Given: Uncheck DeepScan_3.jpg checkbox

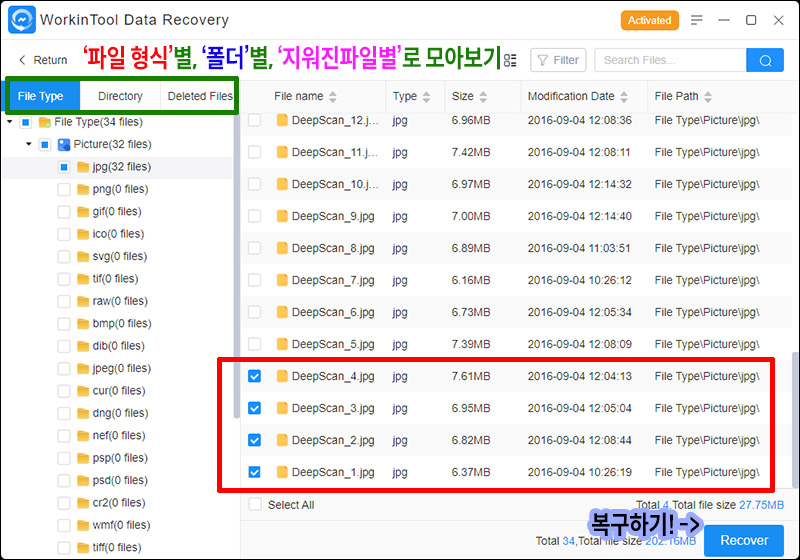Looking at the screenshot, I should coord(255,408).
